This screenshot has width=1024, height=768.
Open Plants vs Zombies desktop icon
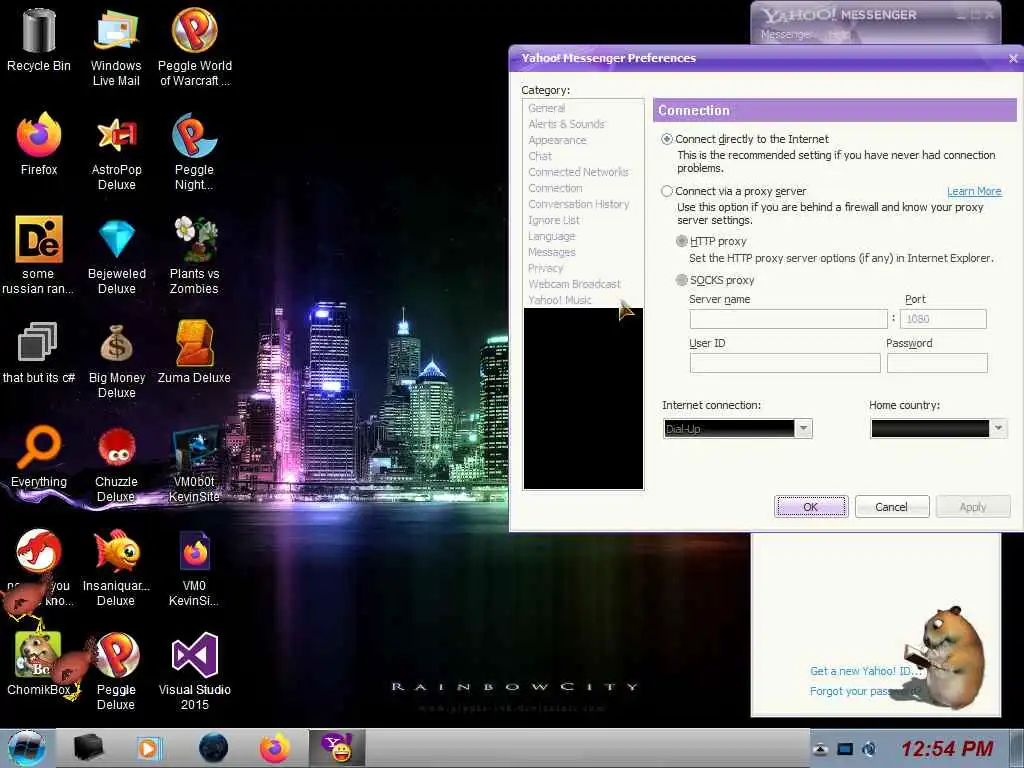tap(194, 255)
